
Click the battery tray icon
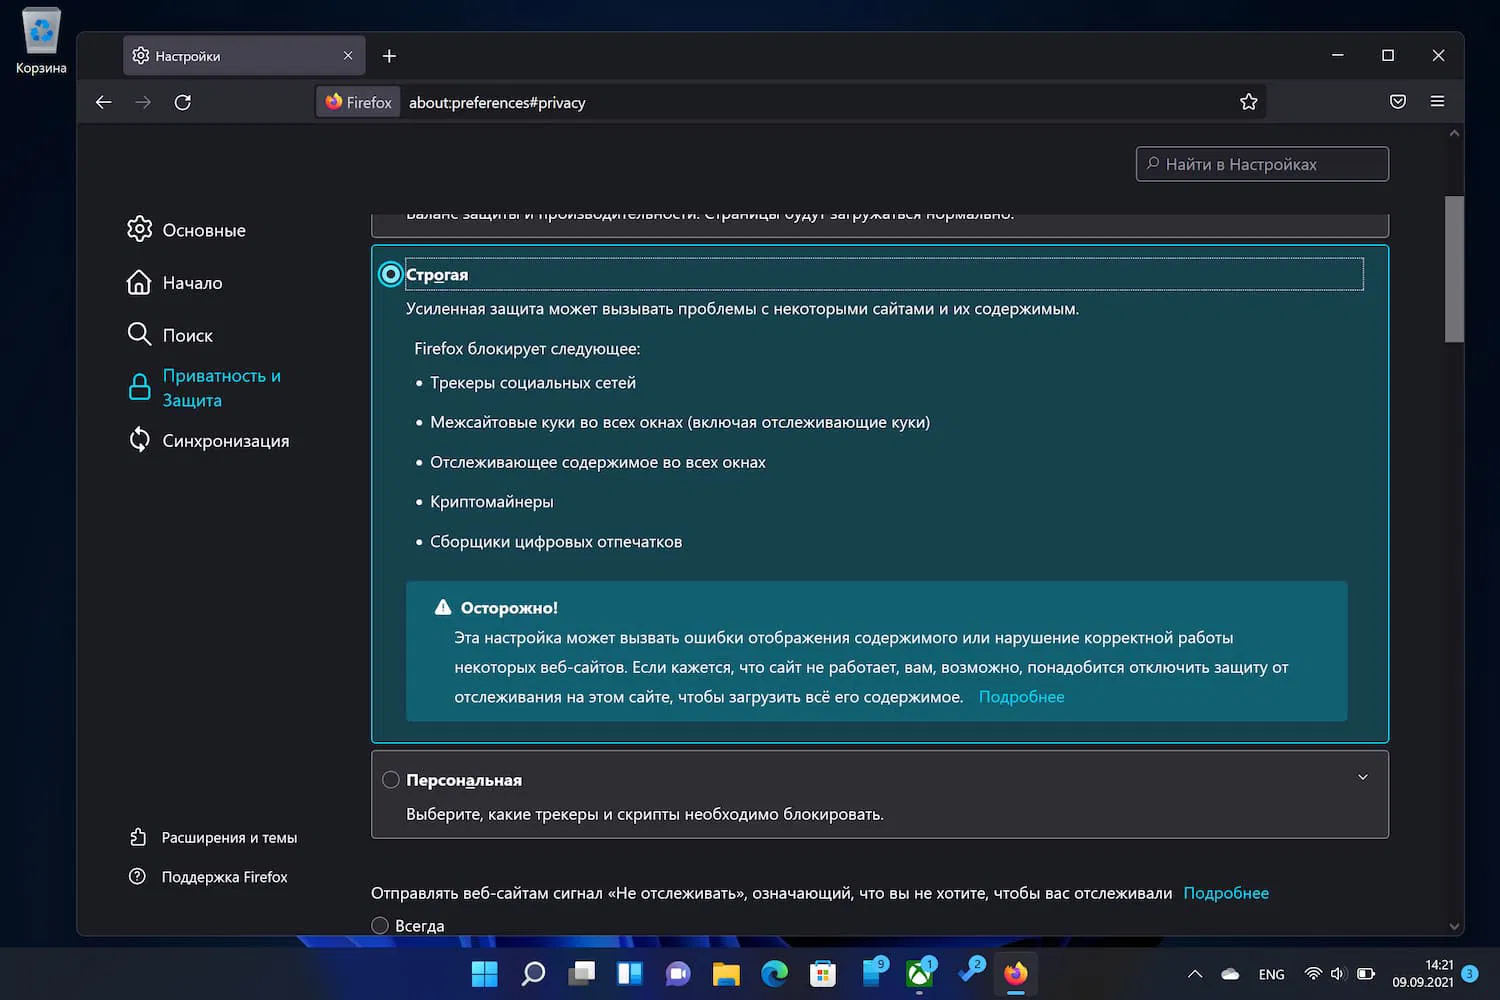1365,974
